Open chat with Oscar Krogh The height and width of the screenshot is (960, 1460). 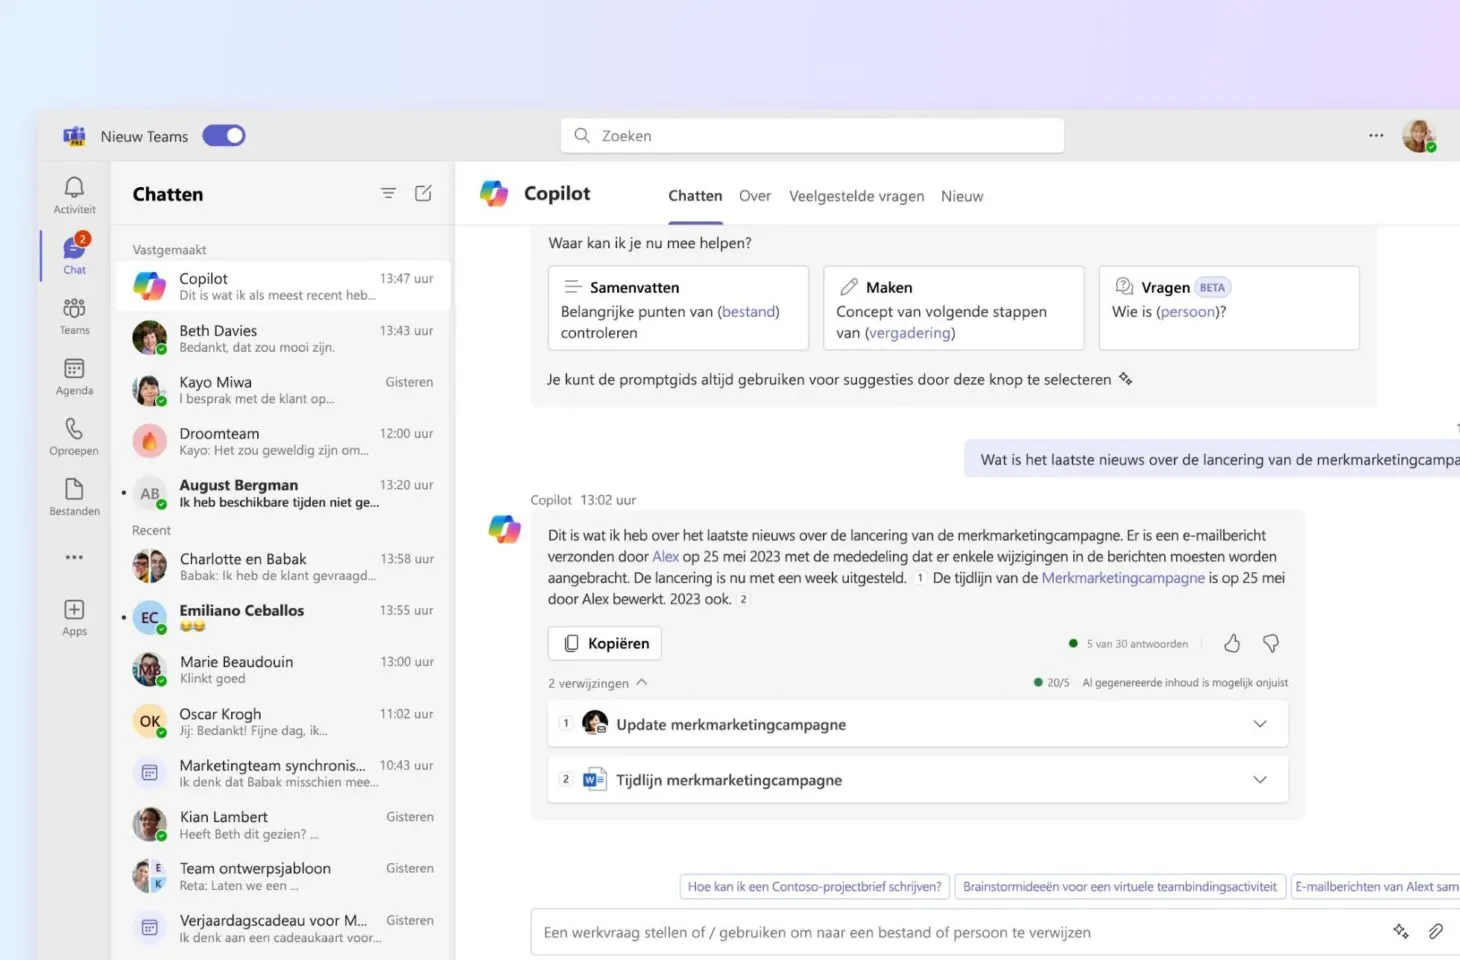[x=283, y=721]
